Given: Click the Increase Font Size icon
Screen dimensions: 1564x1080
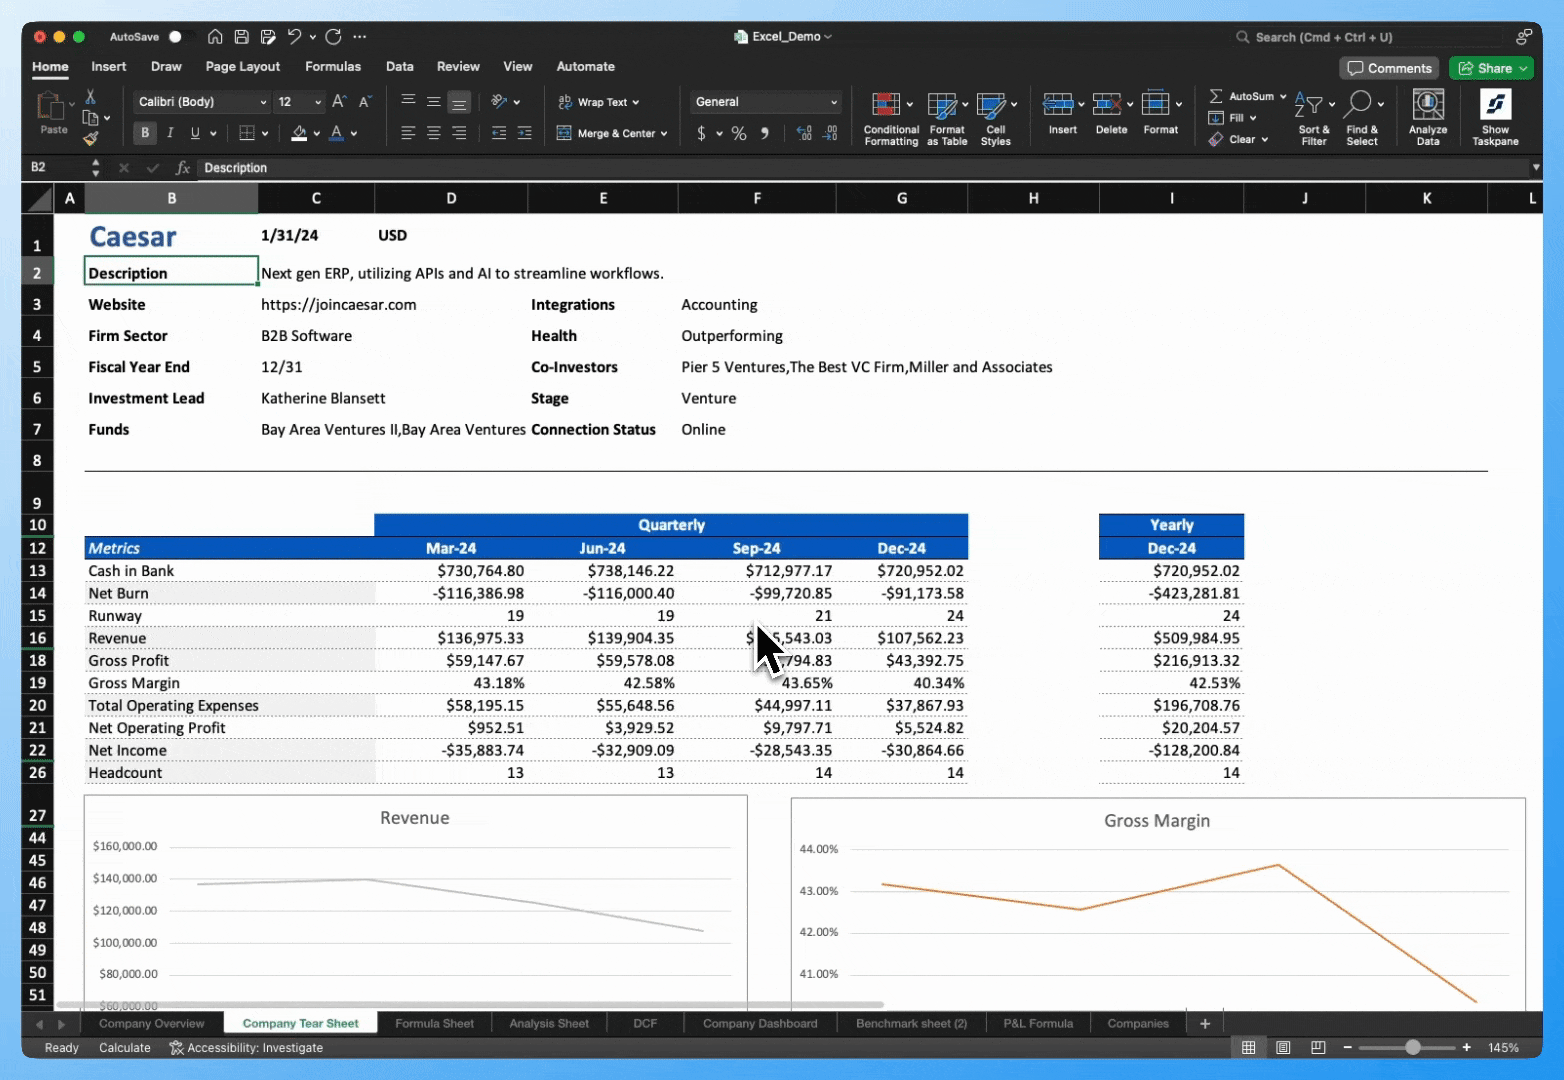Looking at the screenshot, I should point(339,102).
